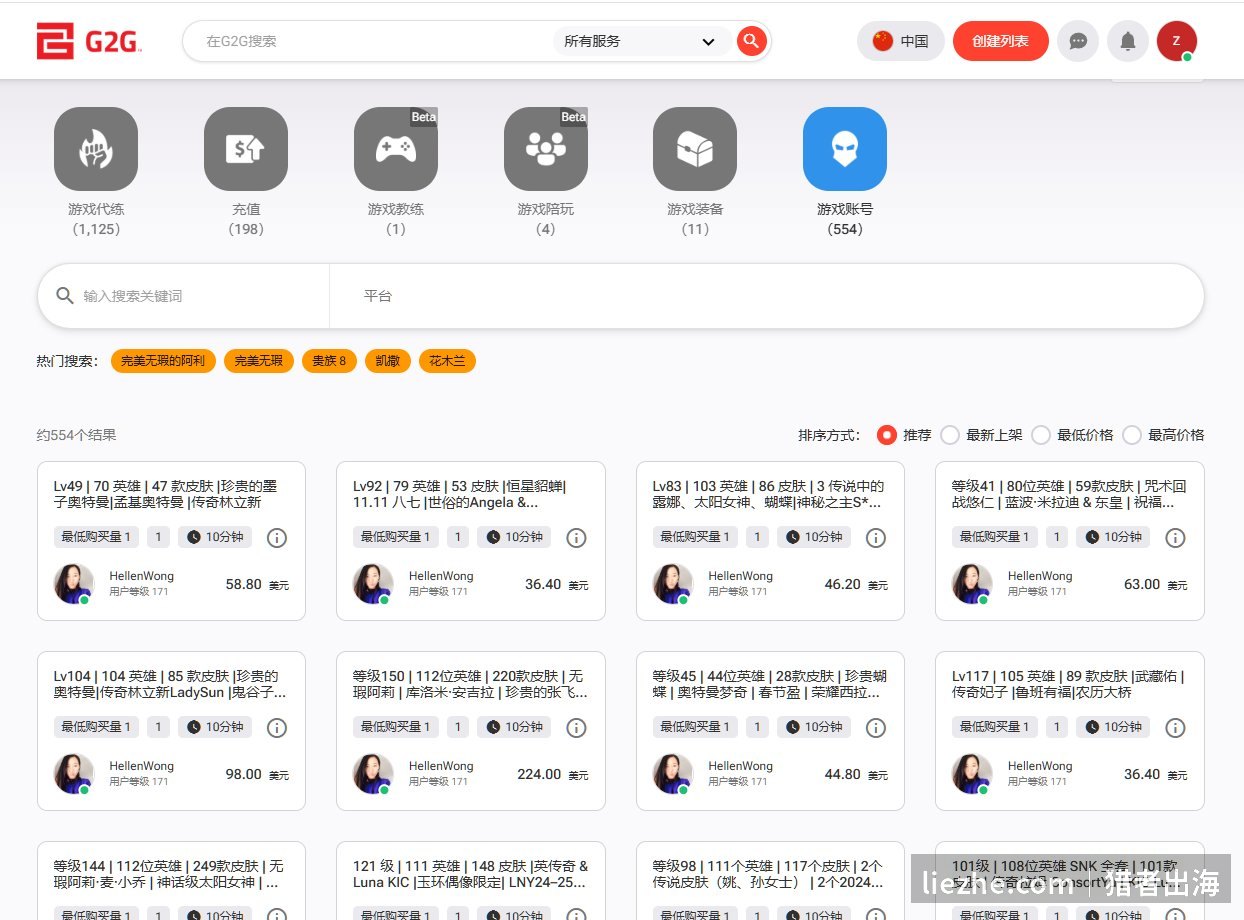Click seller avatar on the 224.00 listing
Screen dimensions: 1244x920
(373, 774)
